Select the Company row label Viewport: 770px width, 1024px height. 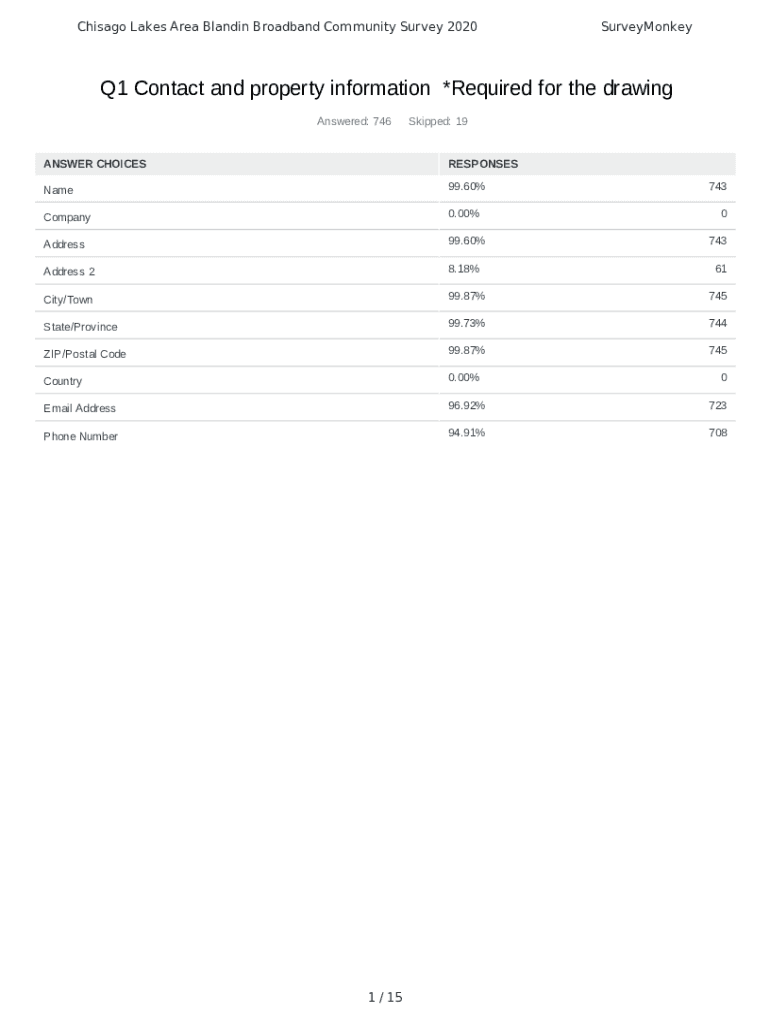click(x=67, y=217)
